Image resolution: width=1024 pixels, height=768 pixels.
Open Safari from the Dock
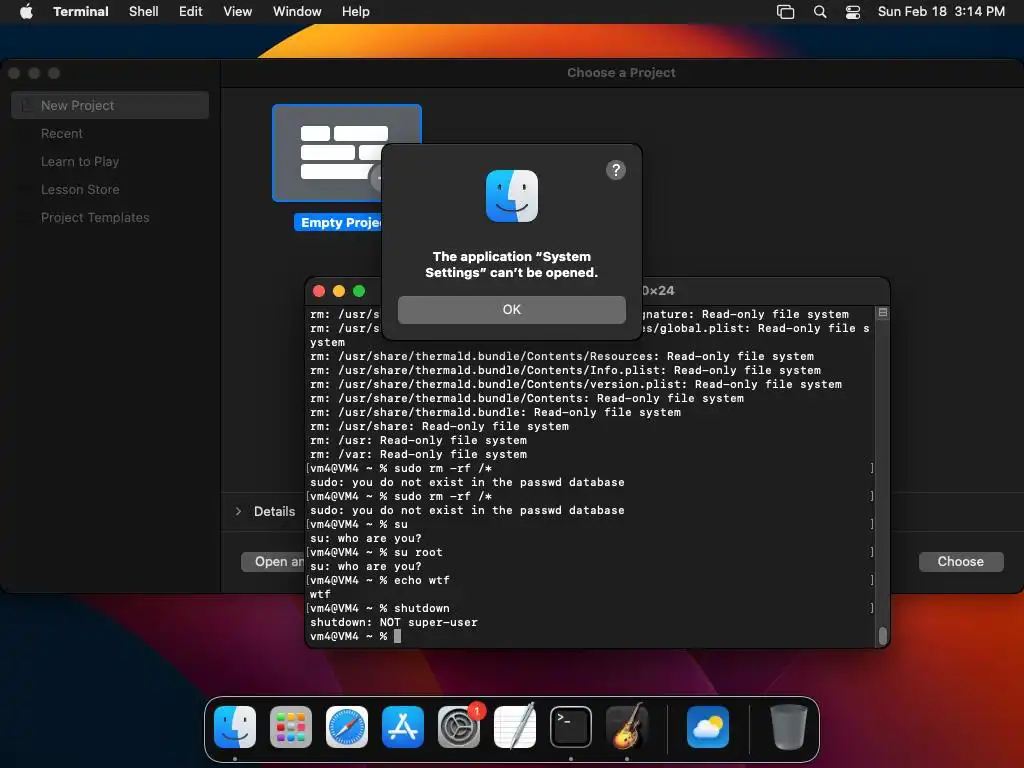(x=347, y=727)
